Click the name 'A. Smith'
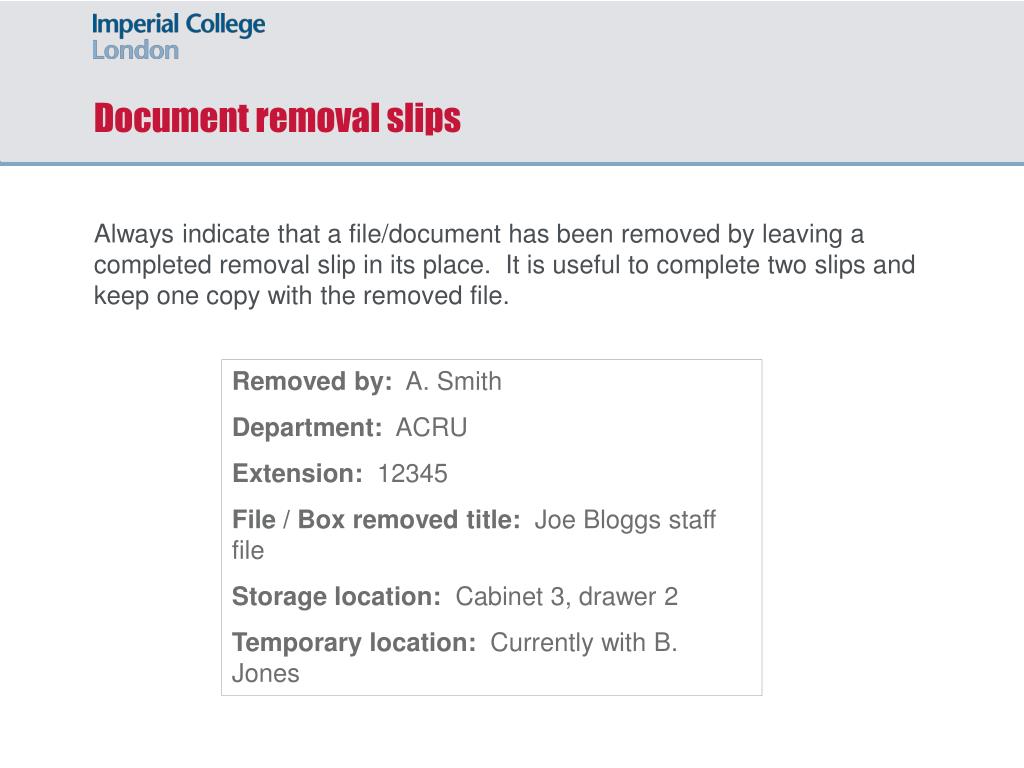Screen dimensions: 1024x768 click(453, 381)
